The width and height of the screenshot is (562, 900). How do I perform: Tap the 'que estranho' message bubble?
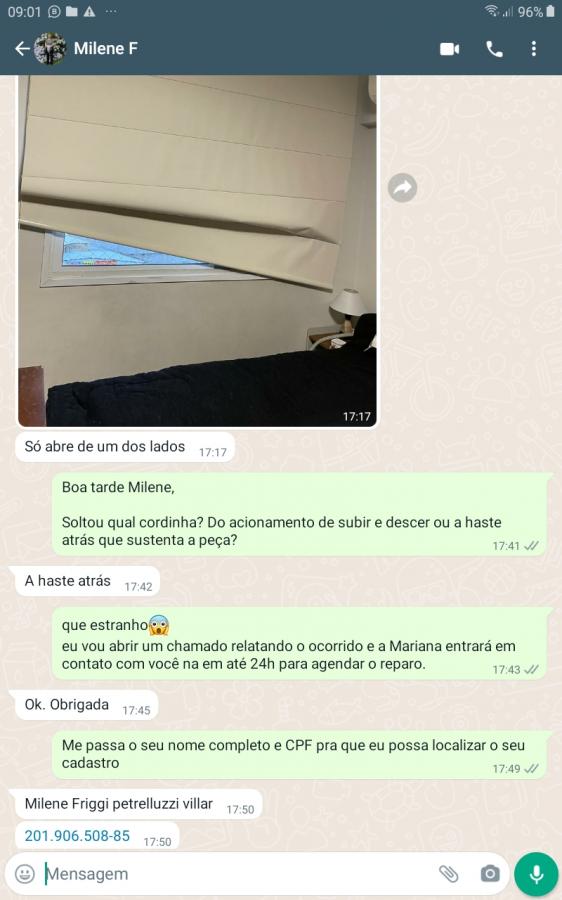click(x=301, y=644)
